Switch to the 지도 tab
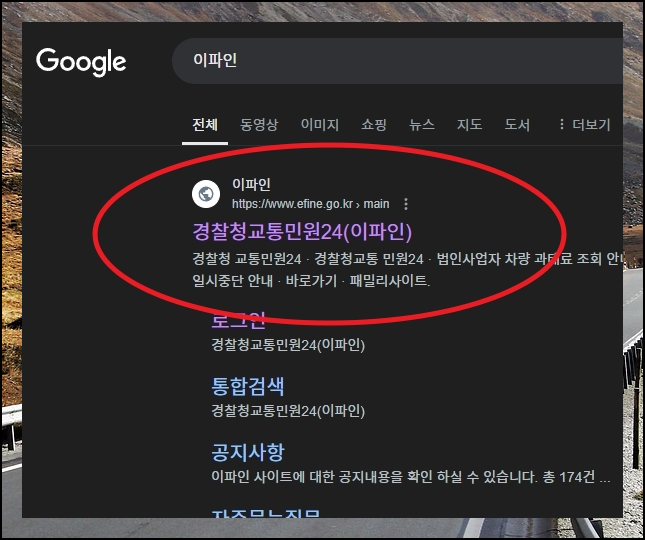Screen dimensions: 645x540 [469, 125]
